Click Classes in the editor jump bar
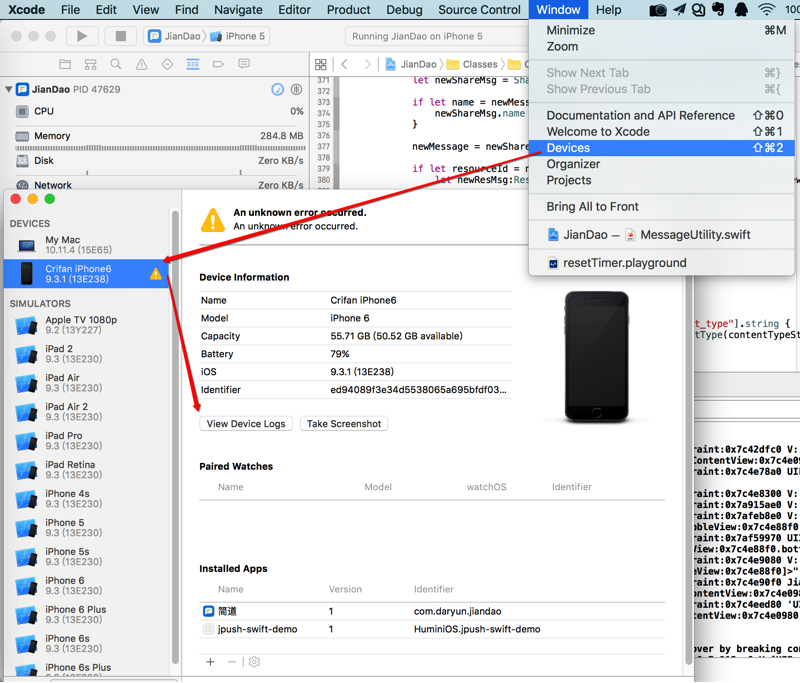The height and width of the screenshot is (683, 800). tap(472, 64)
